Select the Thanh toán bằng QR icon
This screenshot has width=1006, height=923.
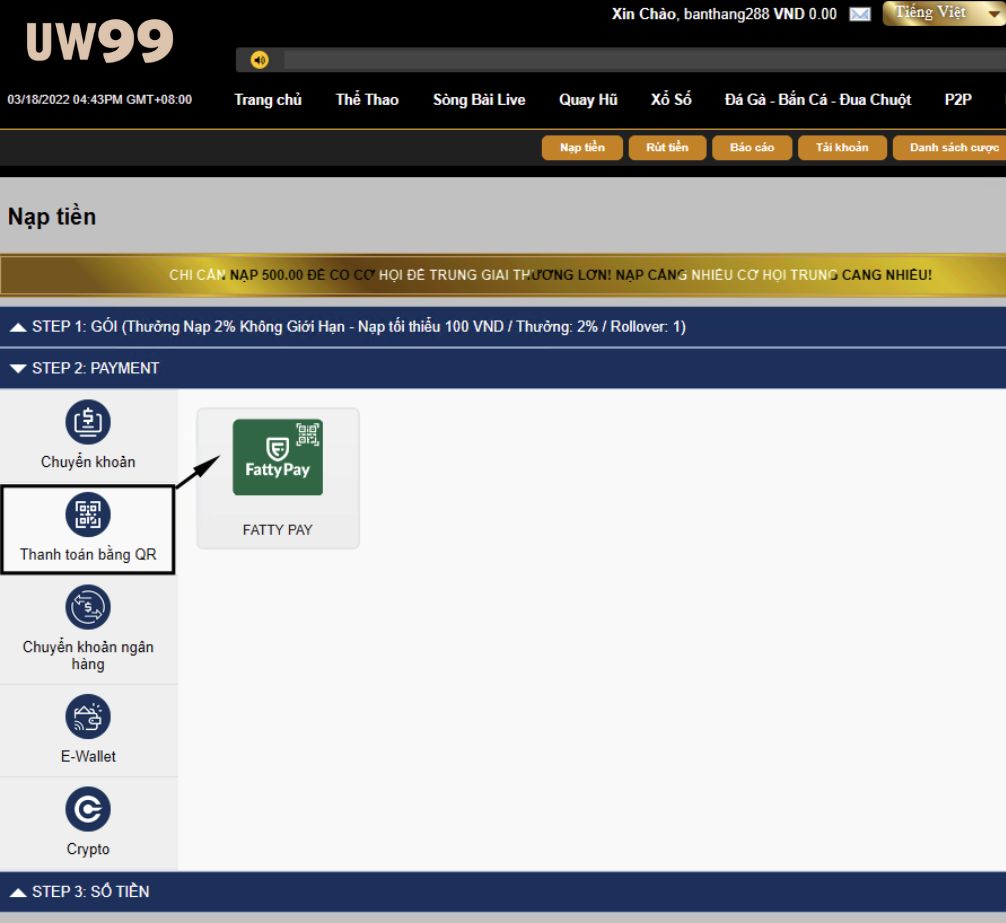point(88,515)
